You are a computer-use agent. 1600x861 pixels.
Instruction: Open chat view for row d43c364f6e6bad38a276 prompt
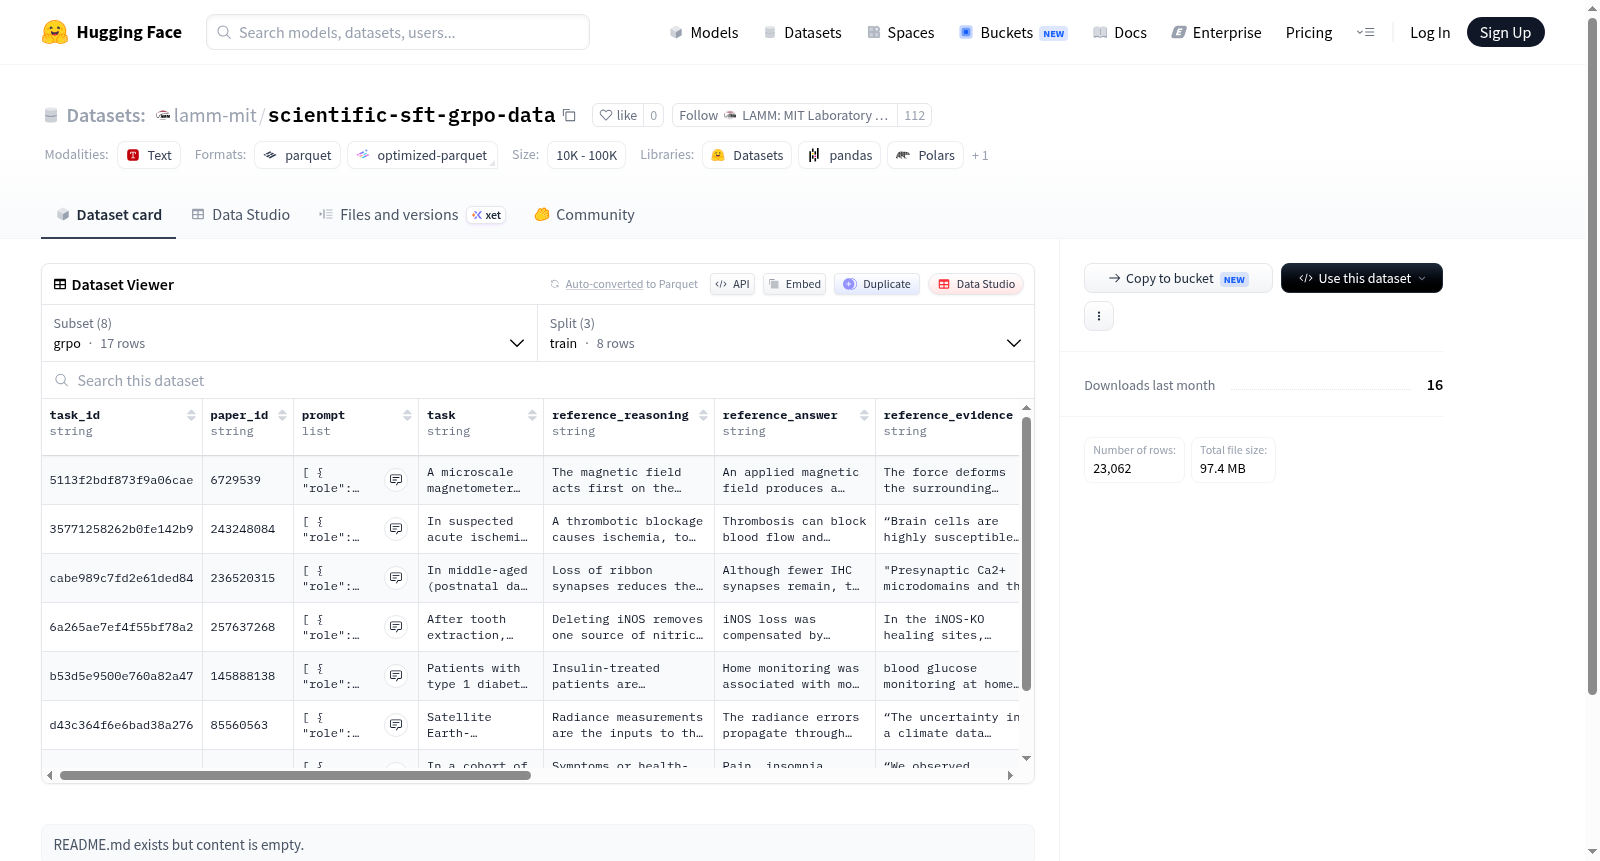click(396, 725)
